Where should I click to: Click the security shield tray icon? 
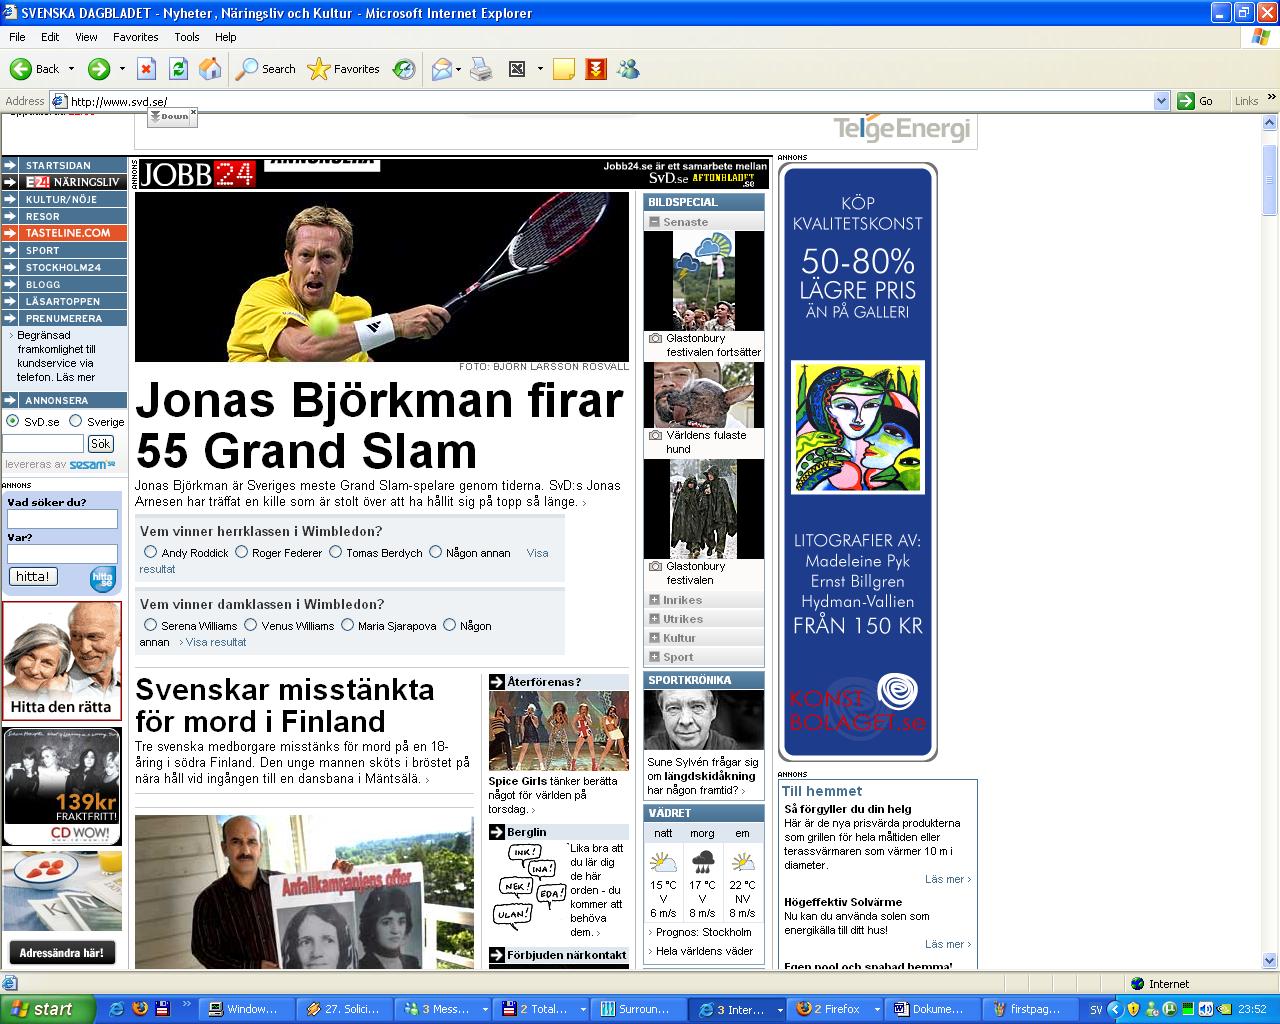[x=1133, y=1009]
